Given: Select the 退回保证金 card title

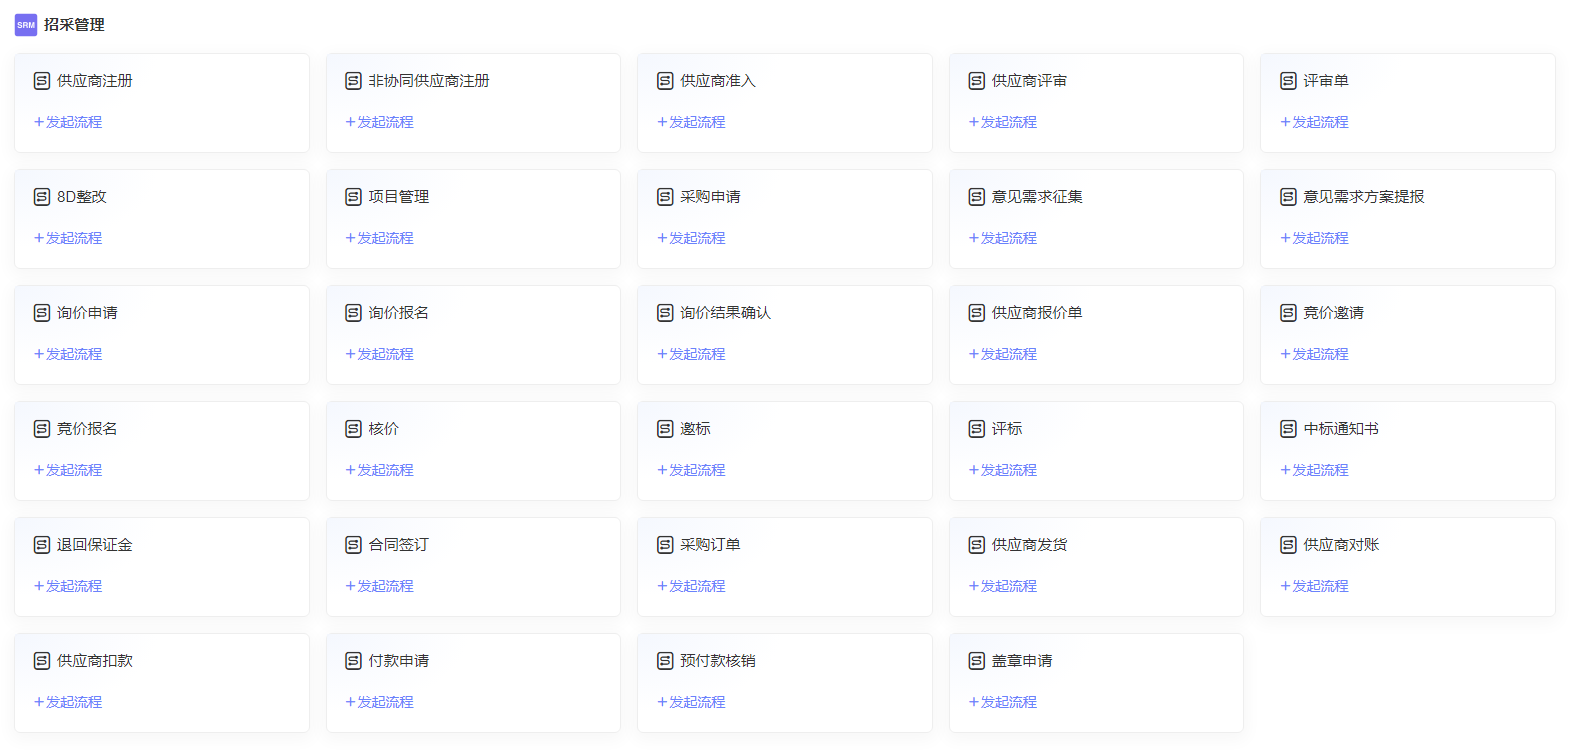Looking at the screenshot, I should tap(94, 545).
